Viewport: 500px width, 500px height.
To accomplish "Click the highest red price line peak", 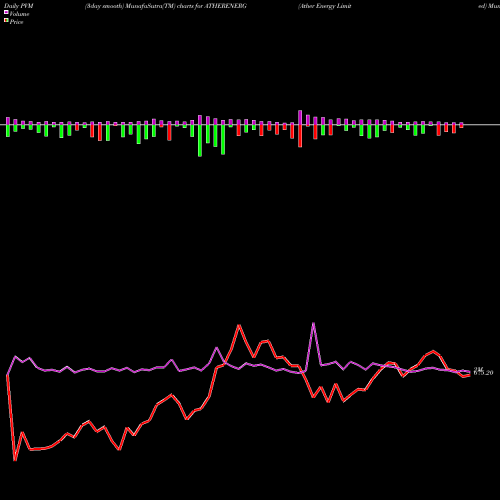I will [x=239, y=325].
